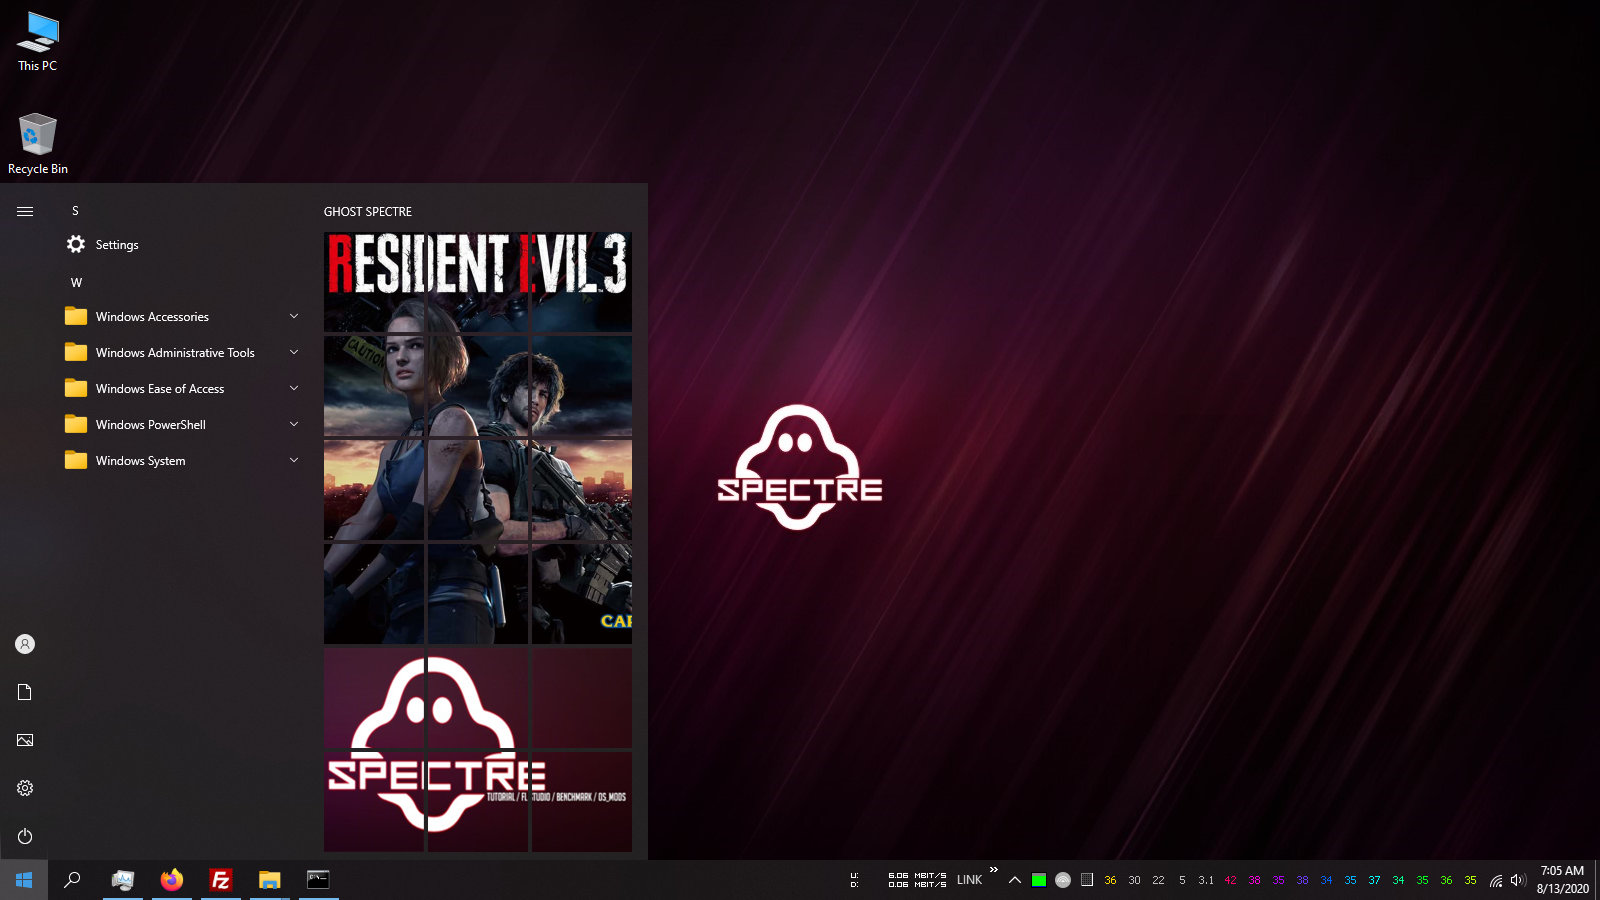The width and height of the screenshot is (1600, 900).
Task: Expand the Windows Accessories folder
Action: [x=184, y=317]
